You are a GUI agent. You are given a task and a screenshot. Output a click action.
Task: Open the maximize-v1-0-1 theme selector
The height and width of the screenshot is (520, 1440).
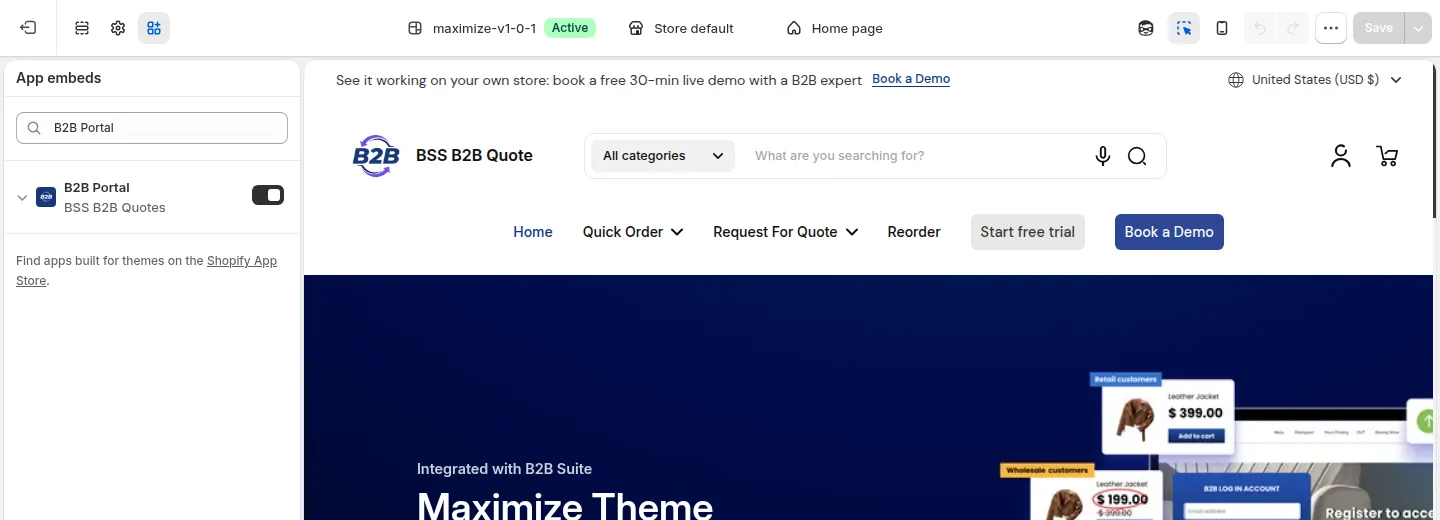pos(483,28)
